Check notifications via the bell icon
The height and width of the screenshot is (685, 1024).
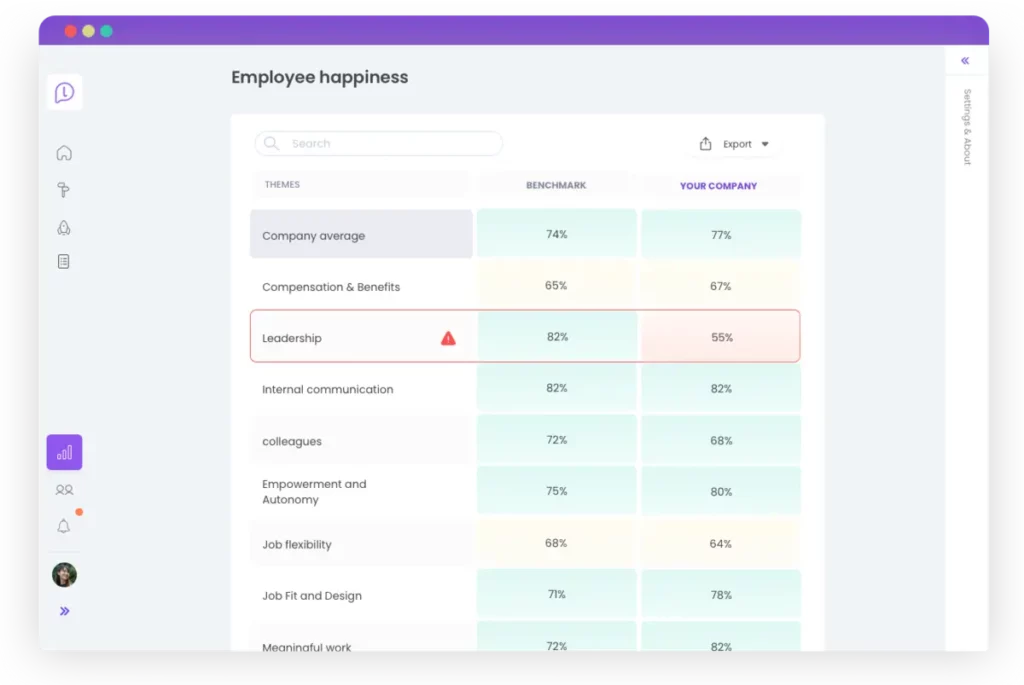point(64,525)
